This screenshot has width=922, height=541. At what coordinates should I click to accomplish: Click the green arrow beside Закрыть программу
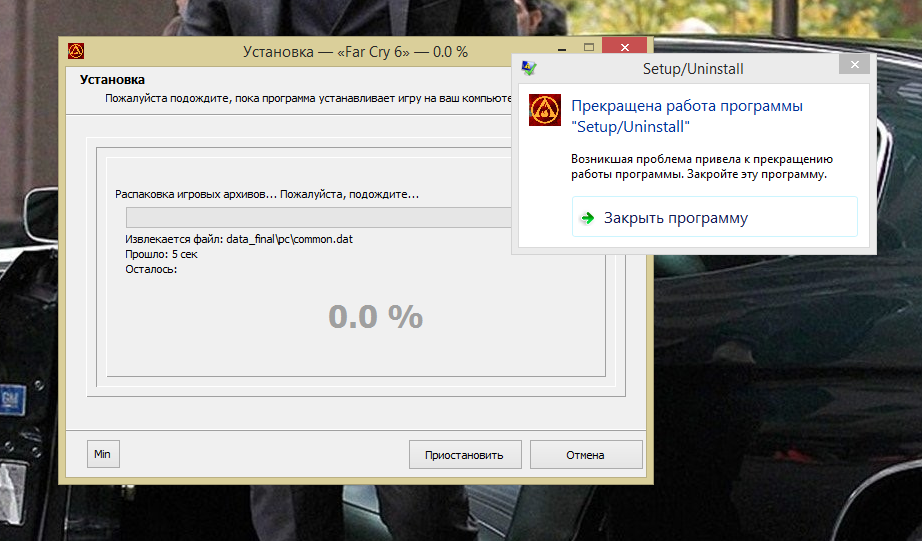(587, 218)
